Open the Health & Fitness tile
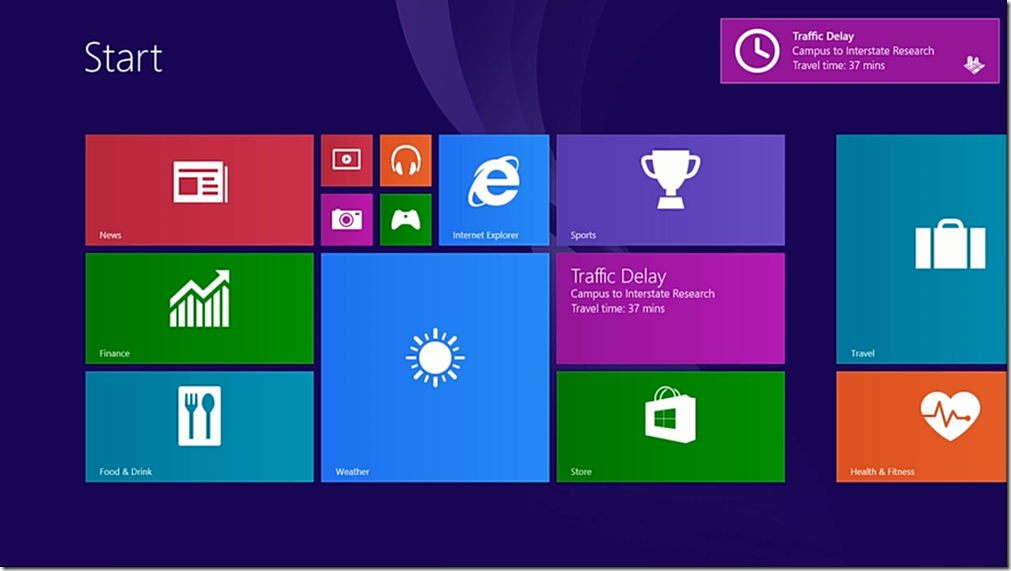 (x=921, y=426)
